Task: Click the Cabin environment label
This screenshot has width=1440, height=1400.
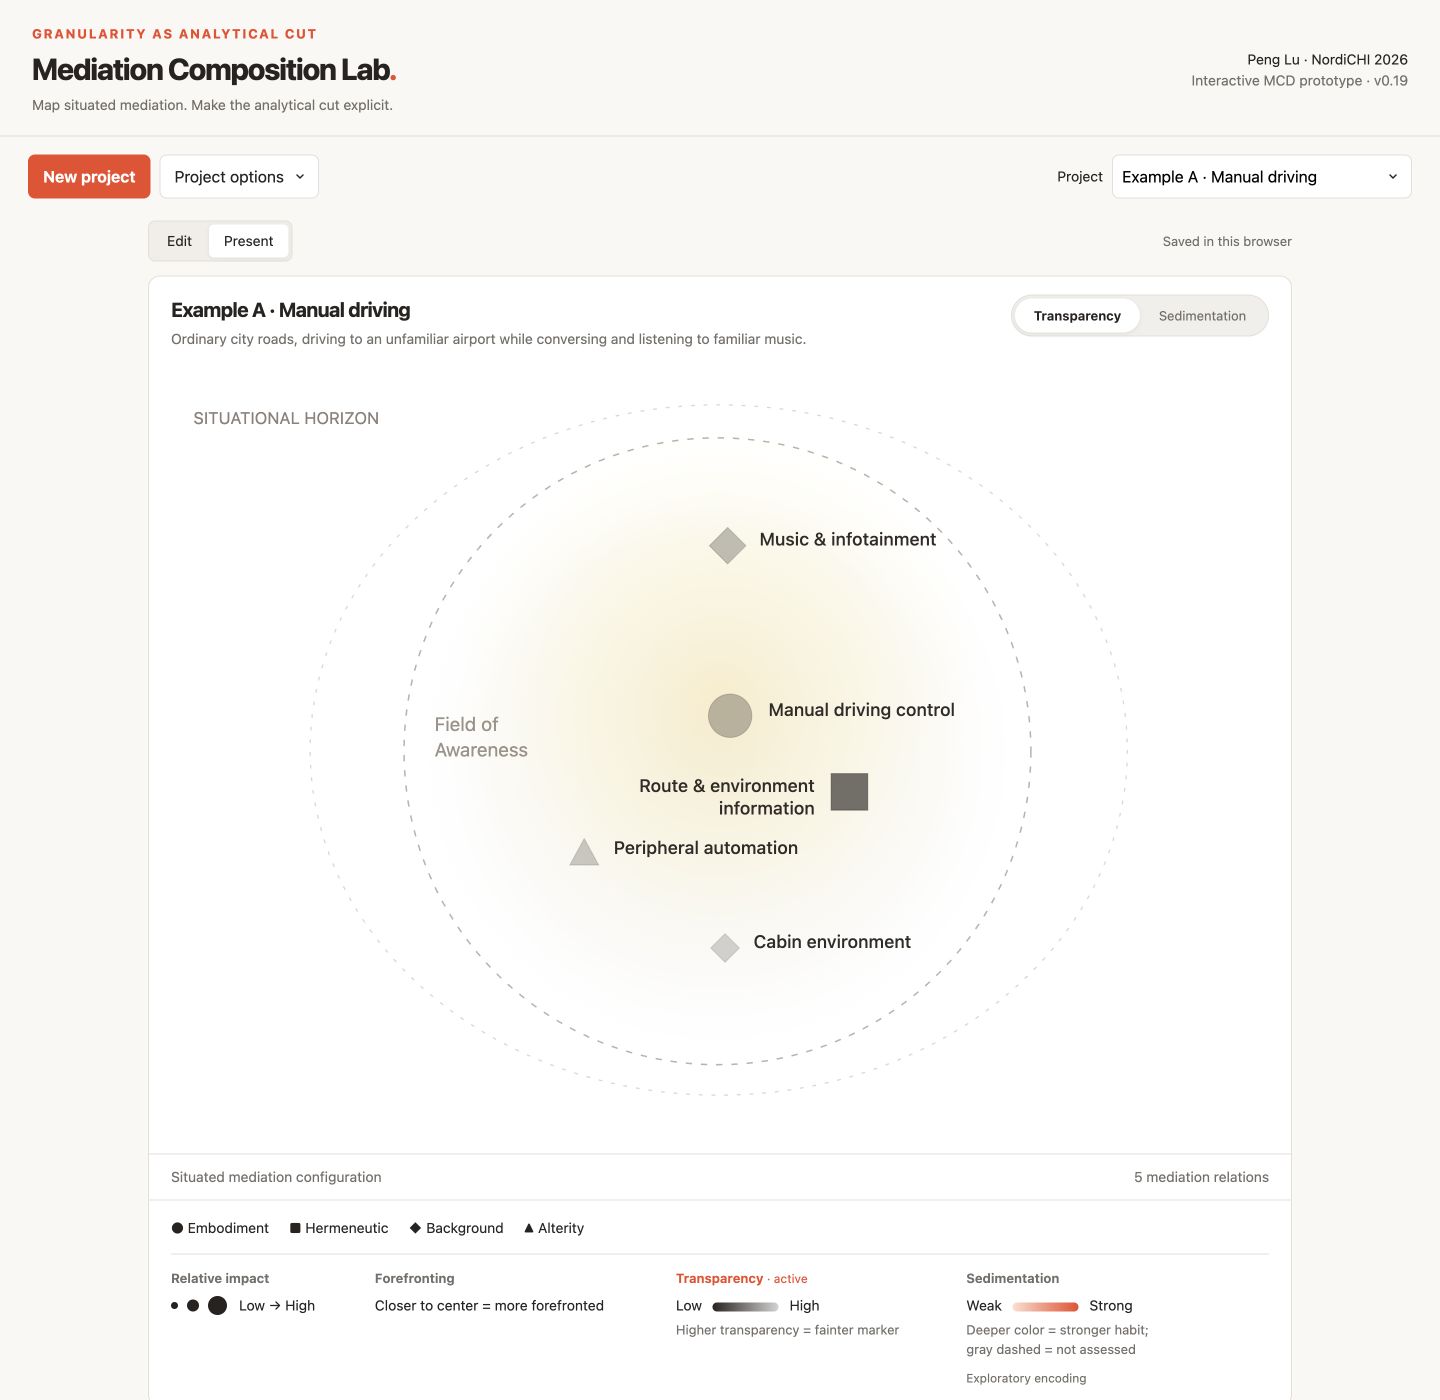Action: 832,942
